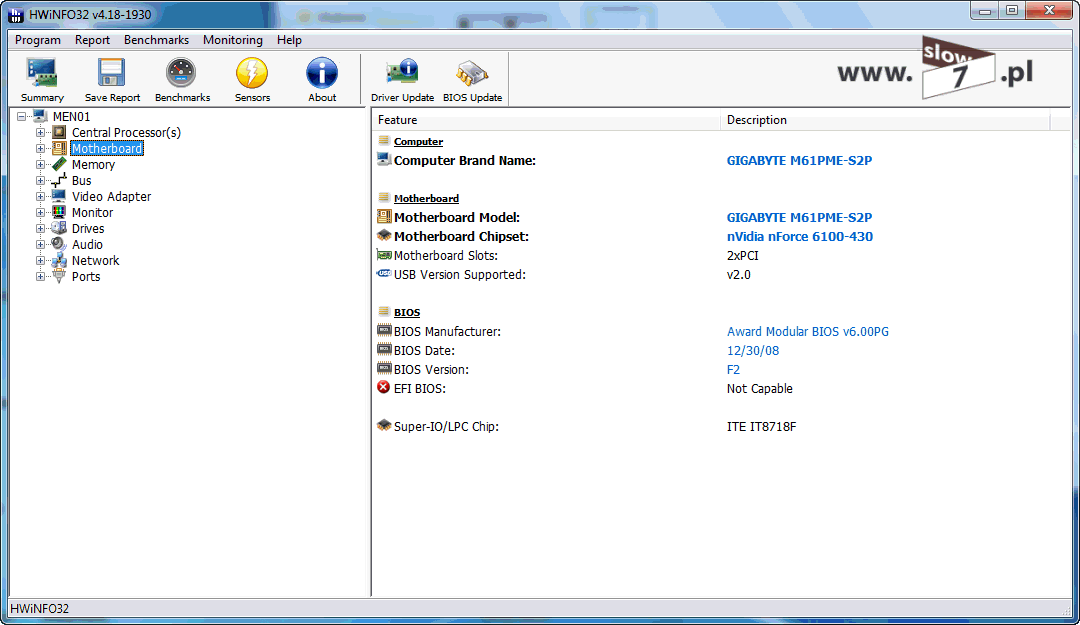Click the About info icon
Screen dimensions: 1080x625
click(x=322, y=73)
